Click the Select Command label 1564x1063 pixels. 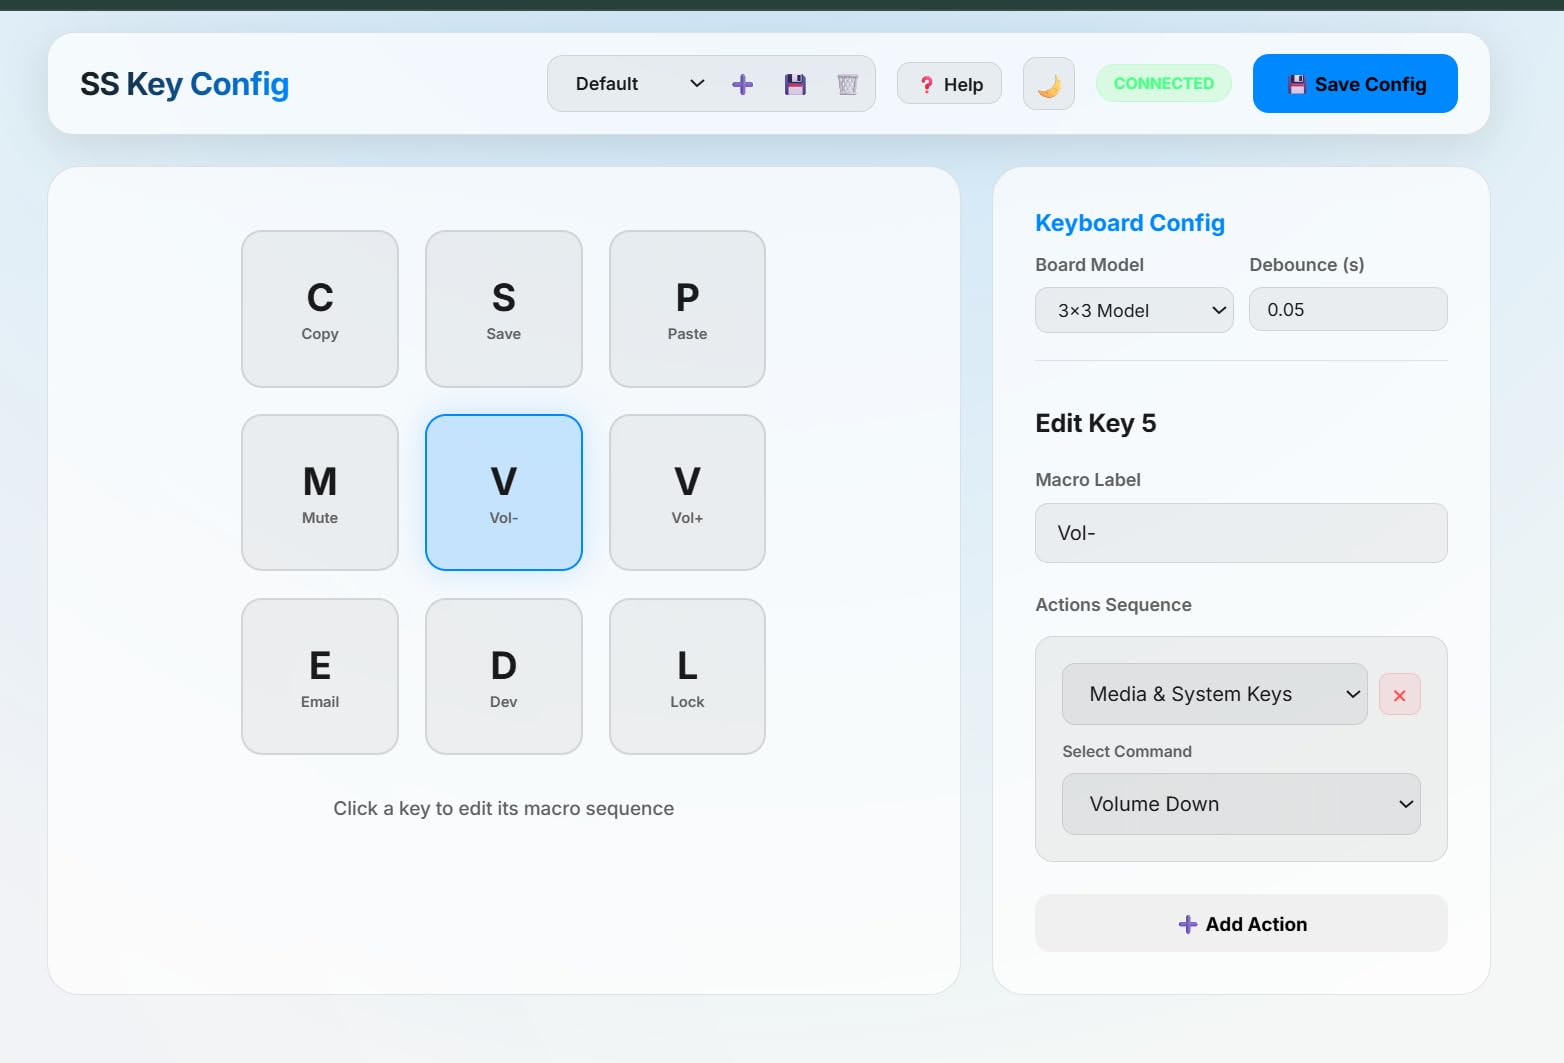(x=1127, y=751)
